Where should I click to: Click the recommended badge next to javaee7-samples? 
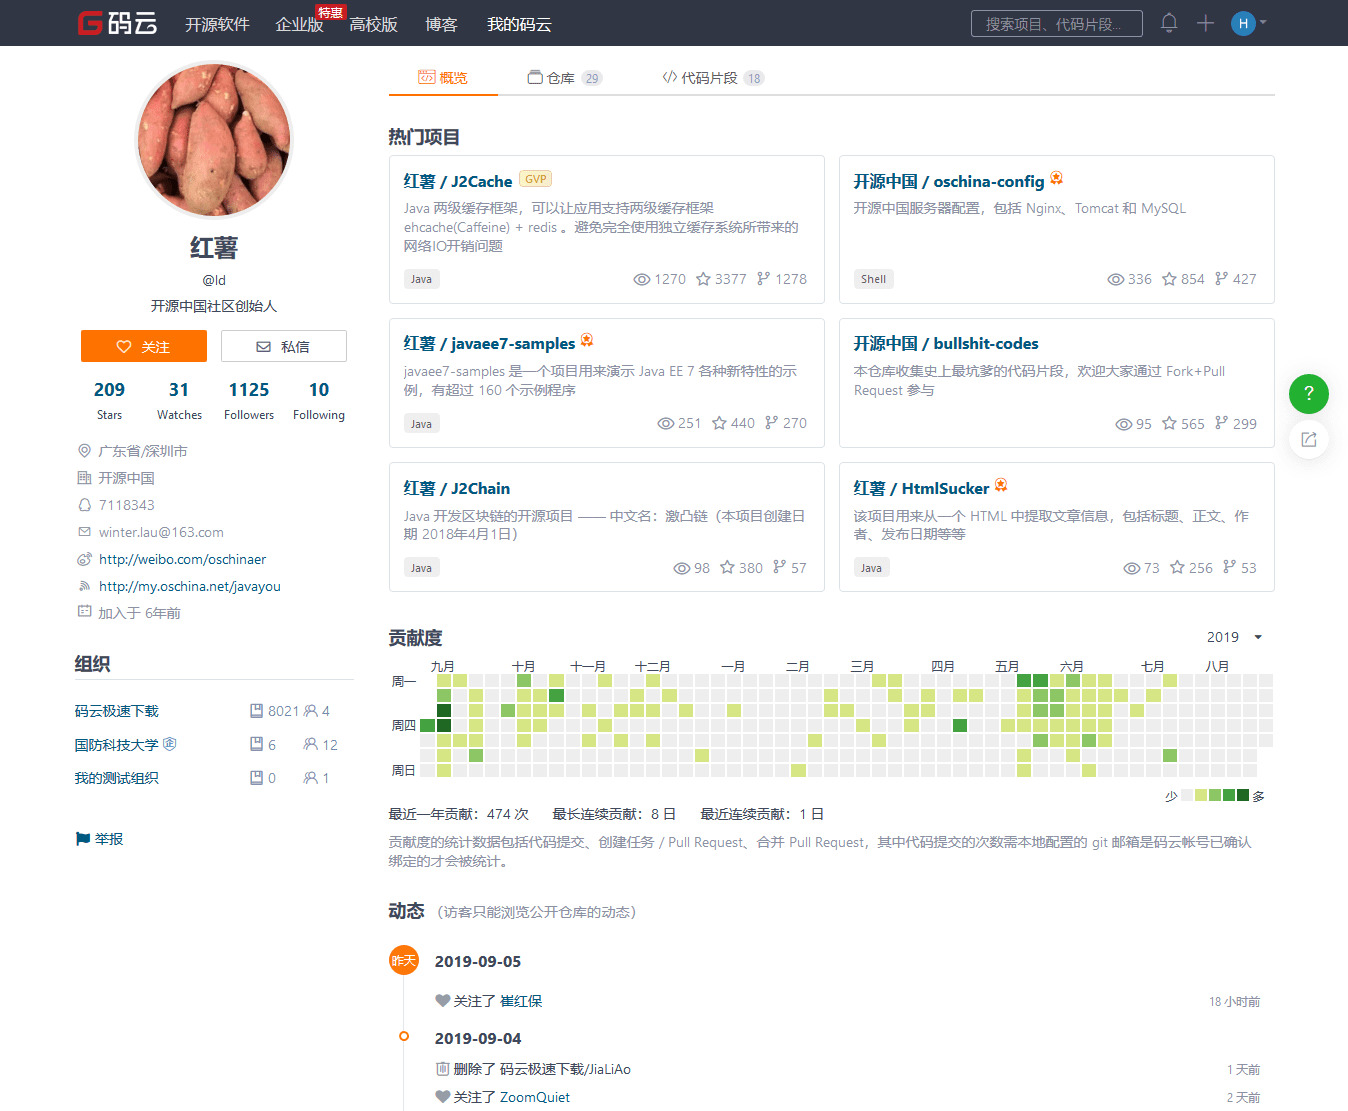click(587, 341)
